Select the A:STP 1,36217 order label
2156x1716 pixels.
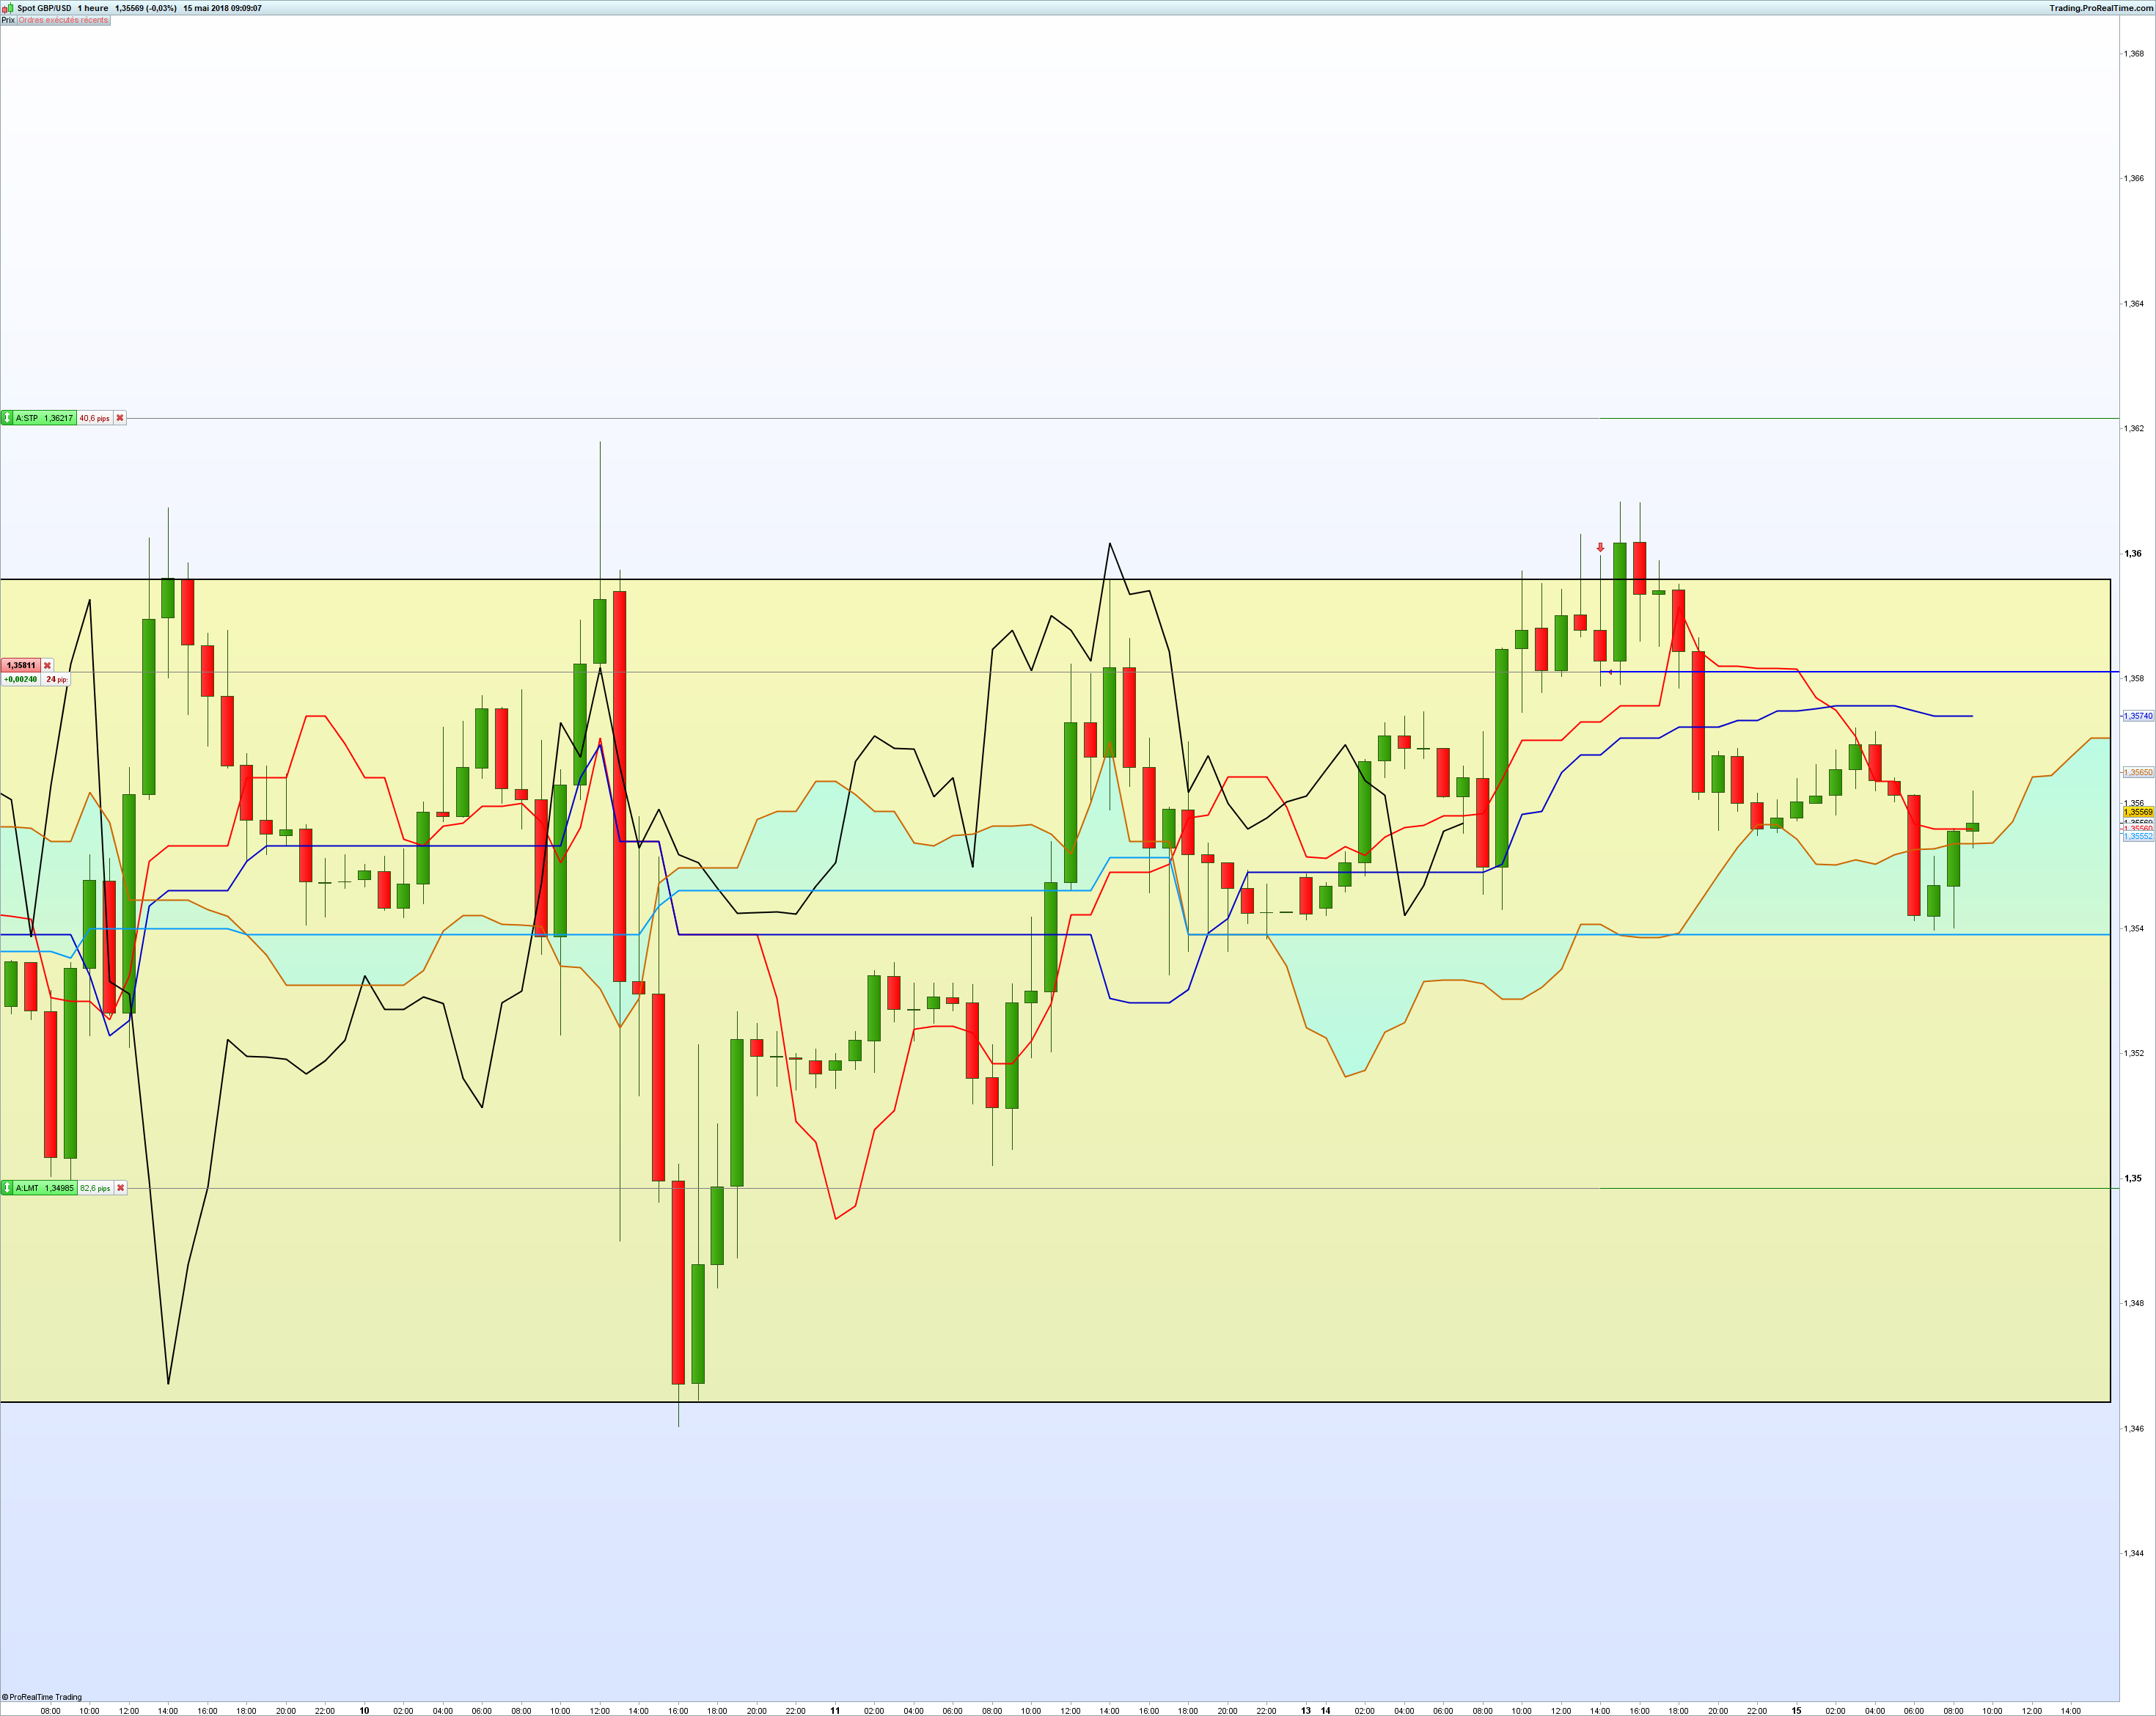click(x=44, y=418)
